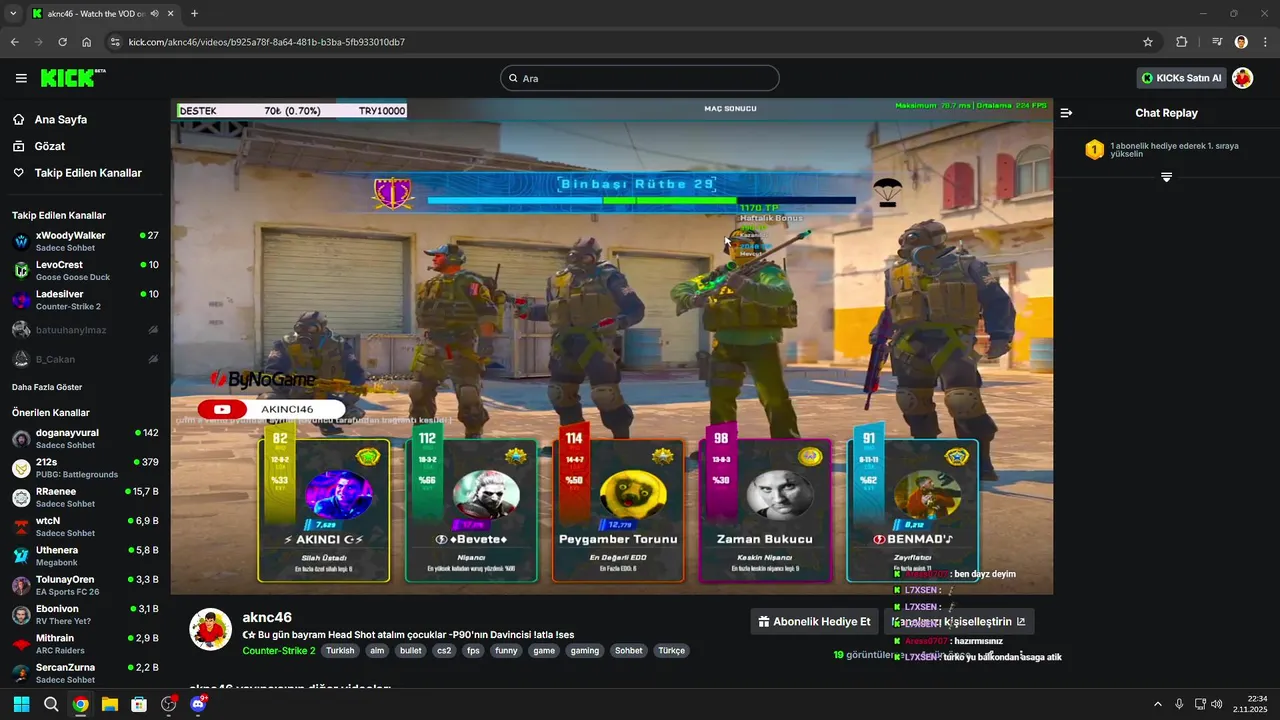This screenshot has width=1280, height=720.
Task: Click the gold number 1 leaderboard badge
Action: (x=1094, y=150)
